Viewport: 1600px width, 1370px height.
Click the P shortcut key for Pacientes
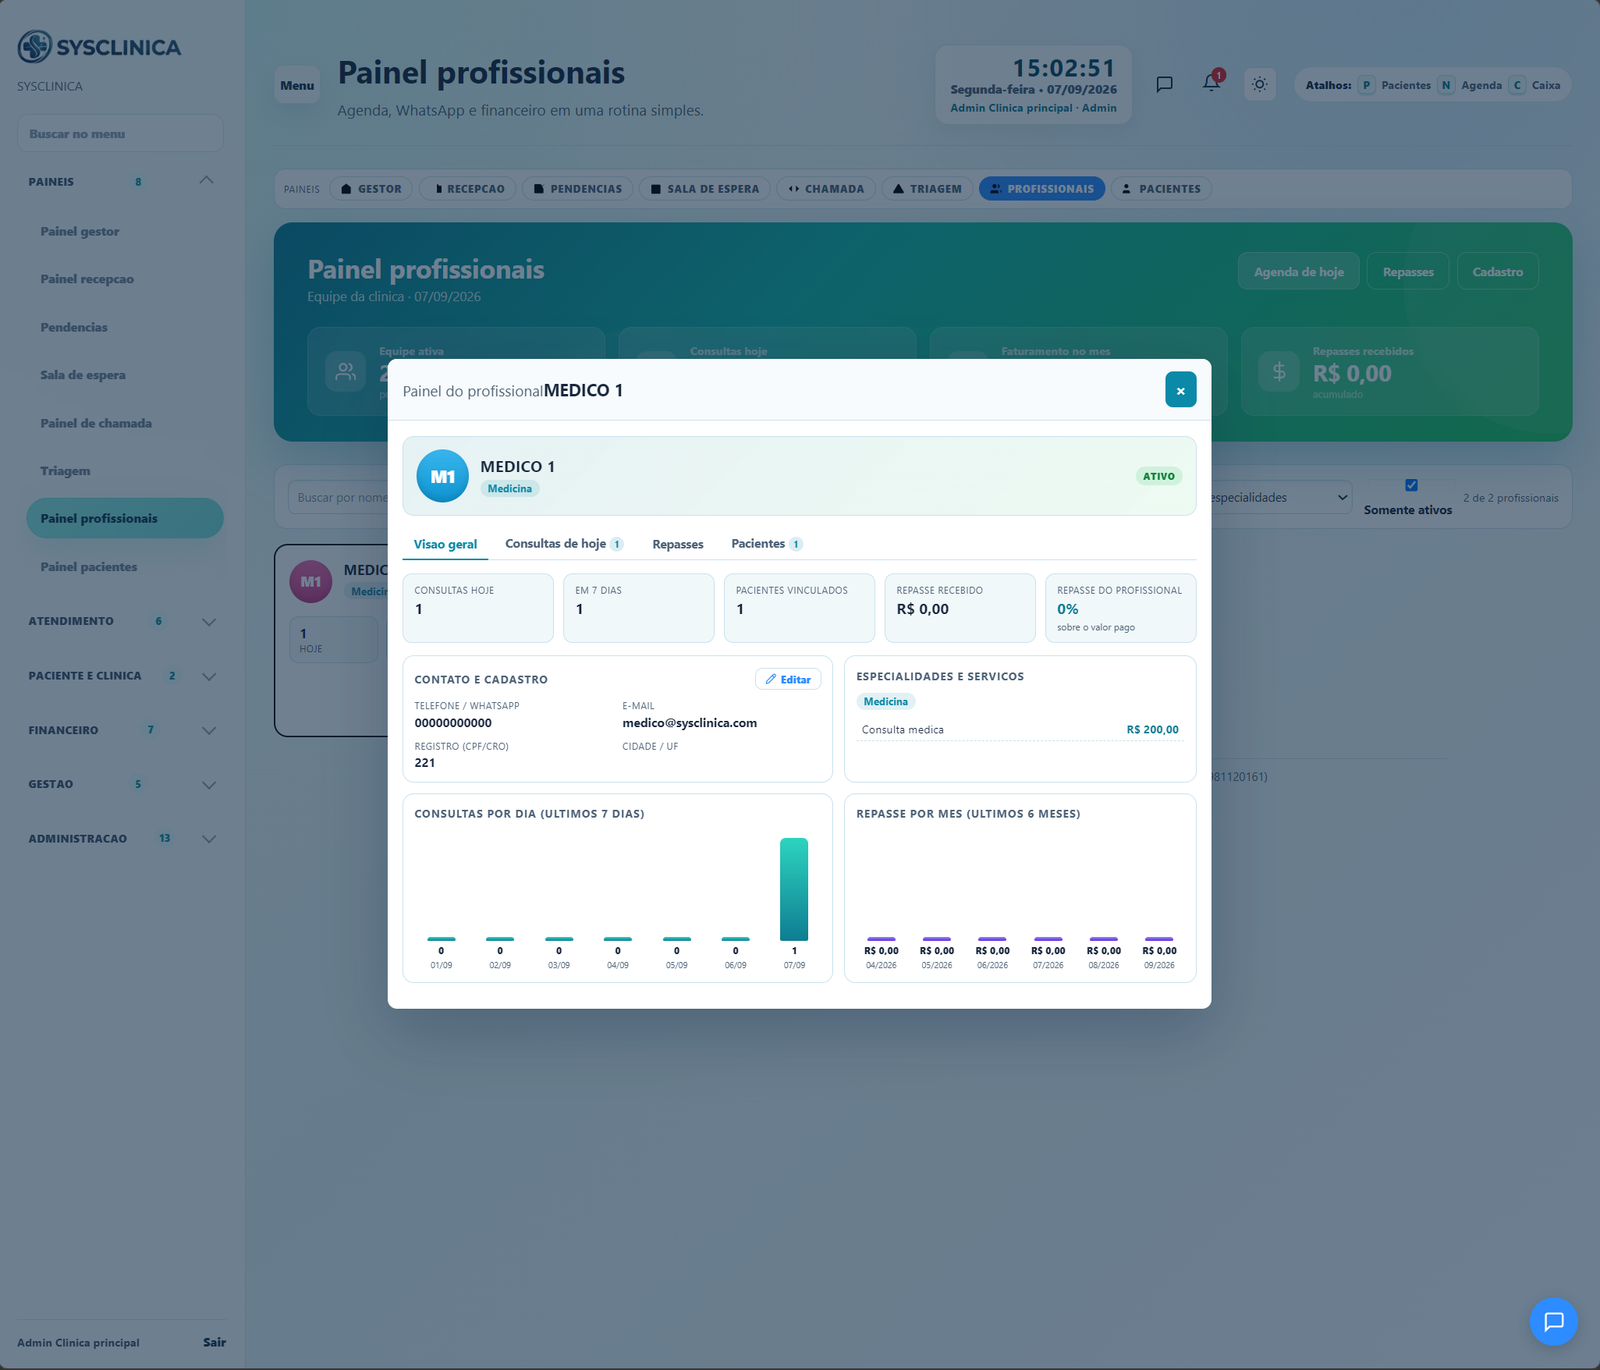pyautogui.click(x=1366, y=85)
